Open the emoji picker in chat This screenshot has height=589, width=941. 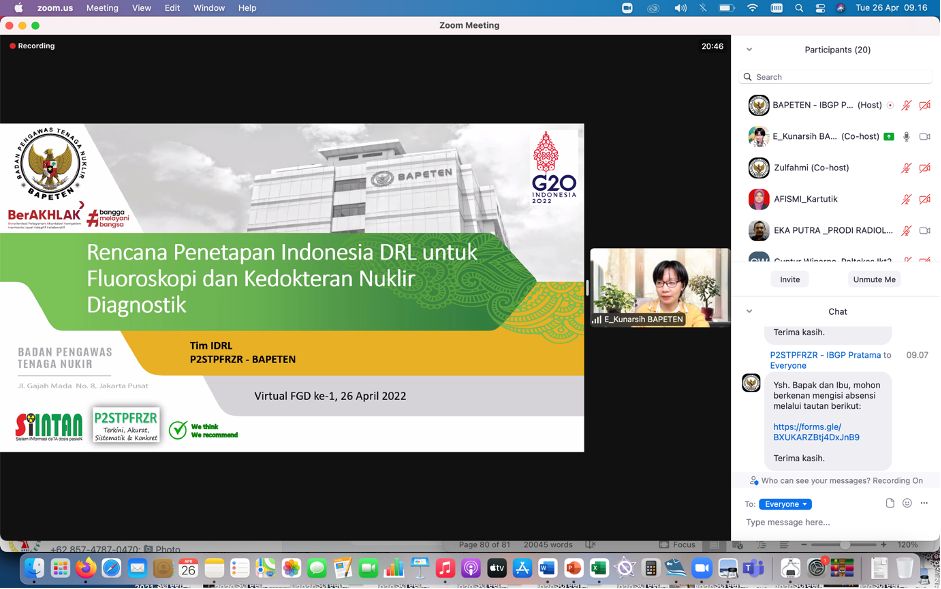907,503
